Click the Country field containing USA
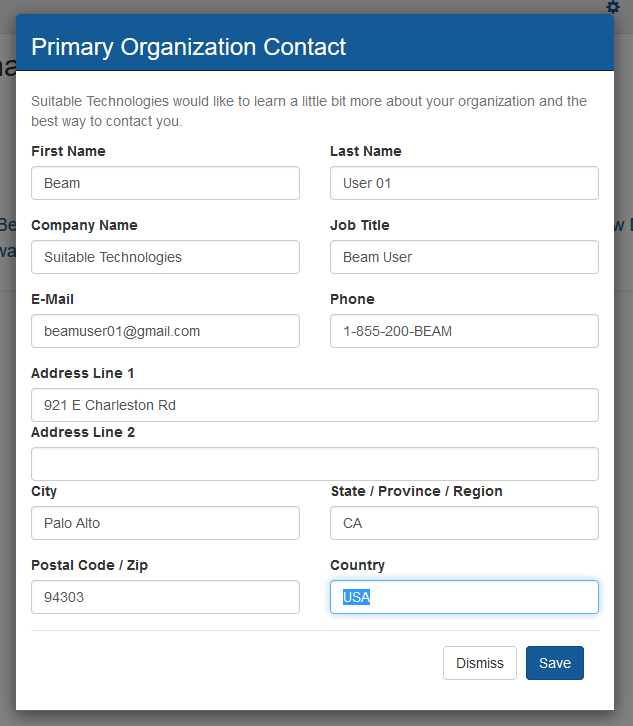This screenshot has width=633, height=726. 464,597
